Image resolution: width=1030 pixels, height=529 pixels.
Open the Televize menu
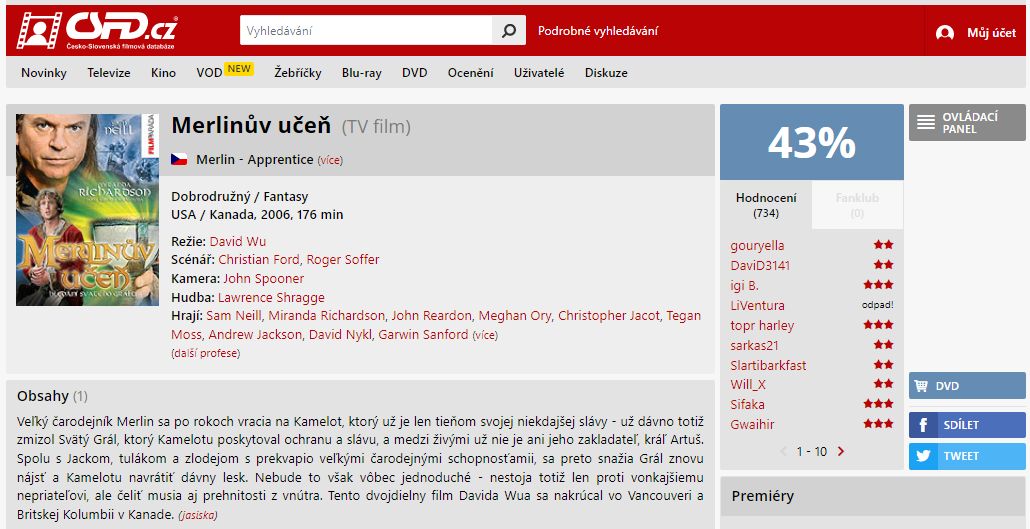pyautogui.click(x=109, y=73)
